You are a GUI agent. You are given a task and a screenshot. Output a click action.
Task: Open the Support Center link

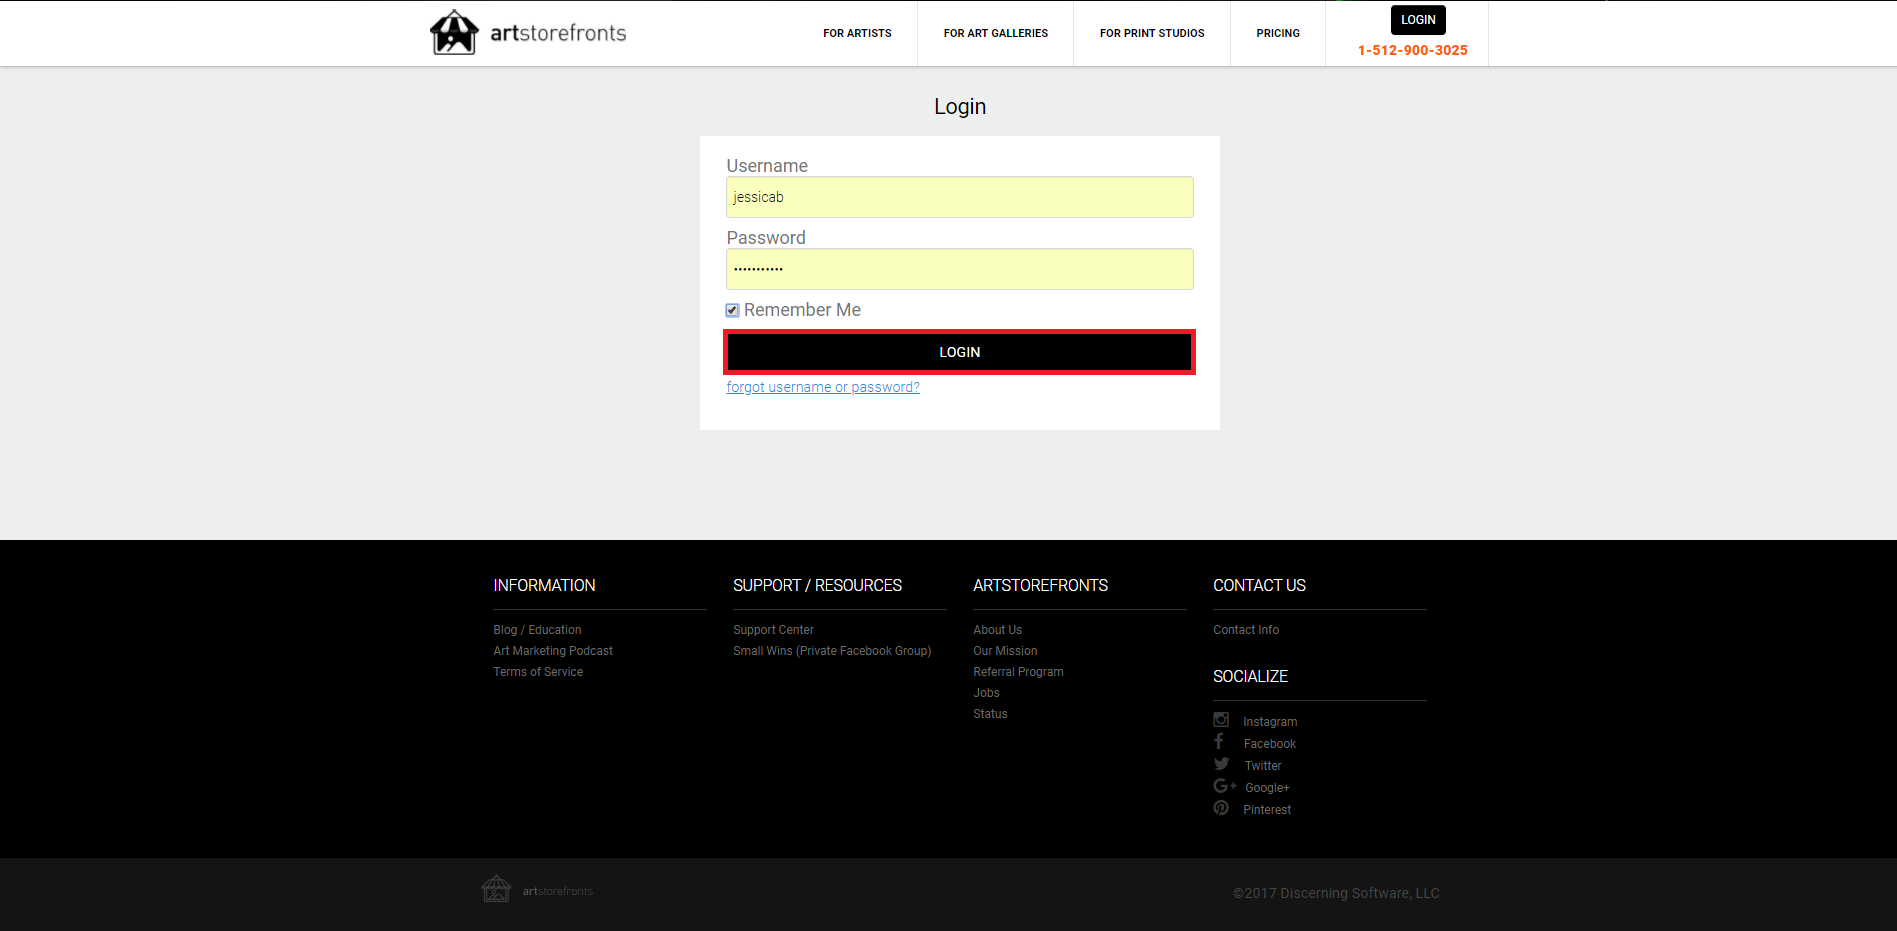(x=773, y=629)
